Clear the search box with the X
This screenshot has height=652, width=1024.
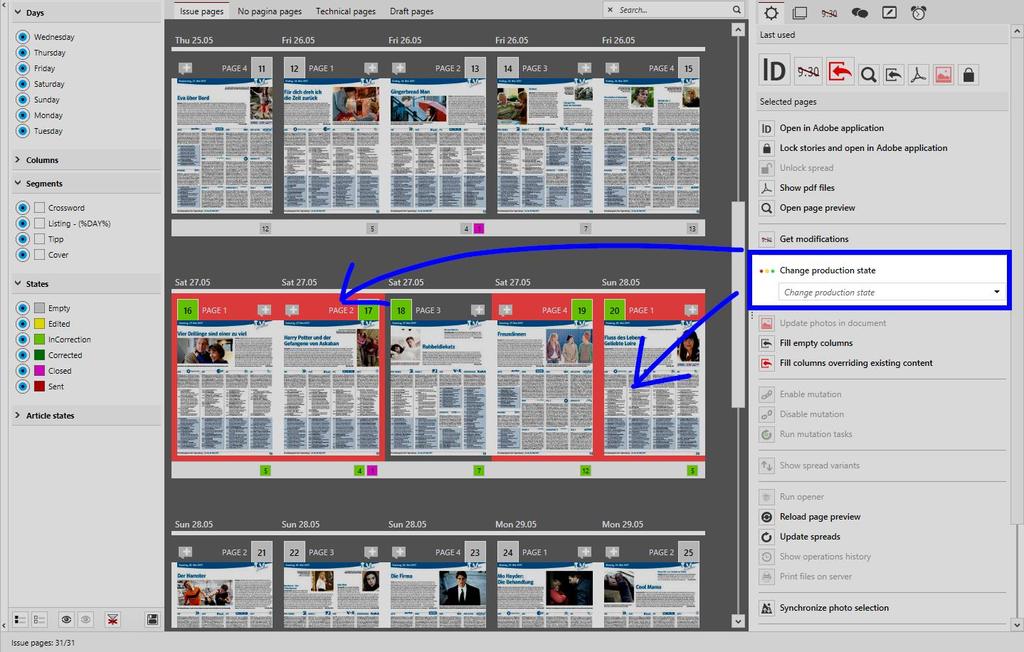pyautogui.click(x=610, y=10)
